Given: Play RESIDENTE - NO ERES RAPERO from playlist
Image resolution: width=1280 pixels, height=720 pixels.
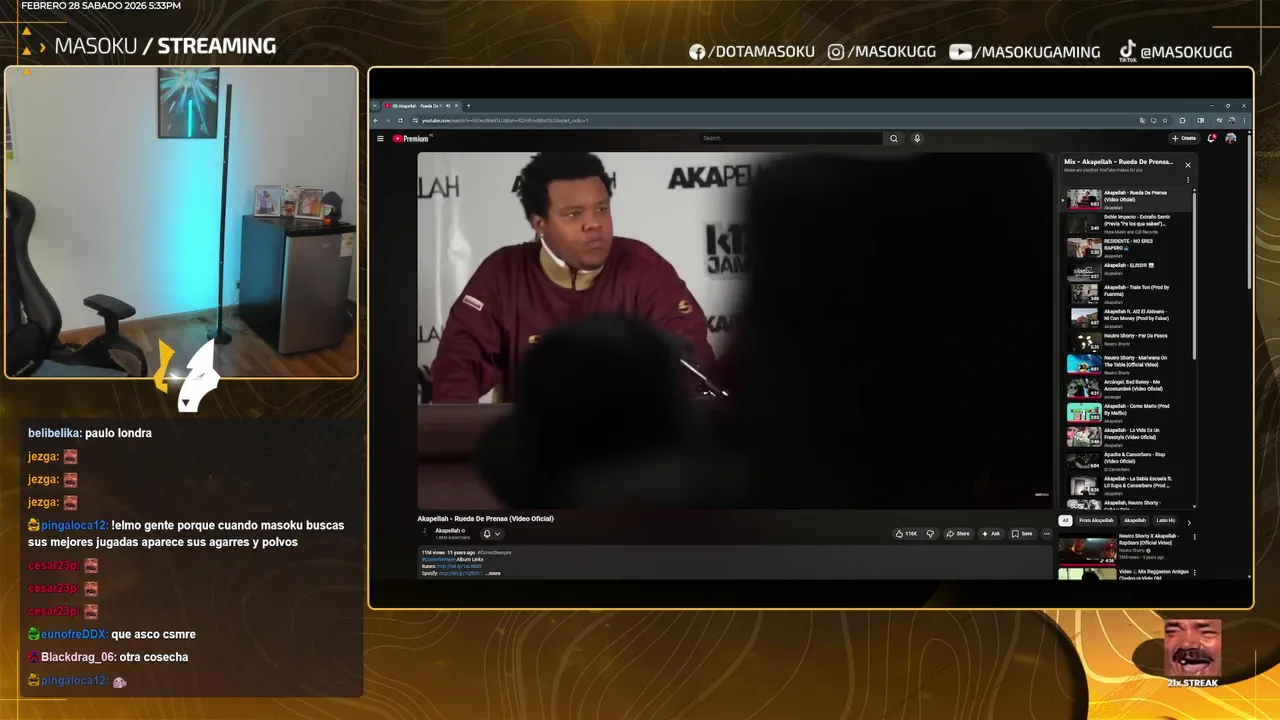Looking at the screenshot, I should click(1125, 247).
